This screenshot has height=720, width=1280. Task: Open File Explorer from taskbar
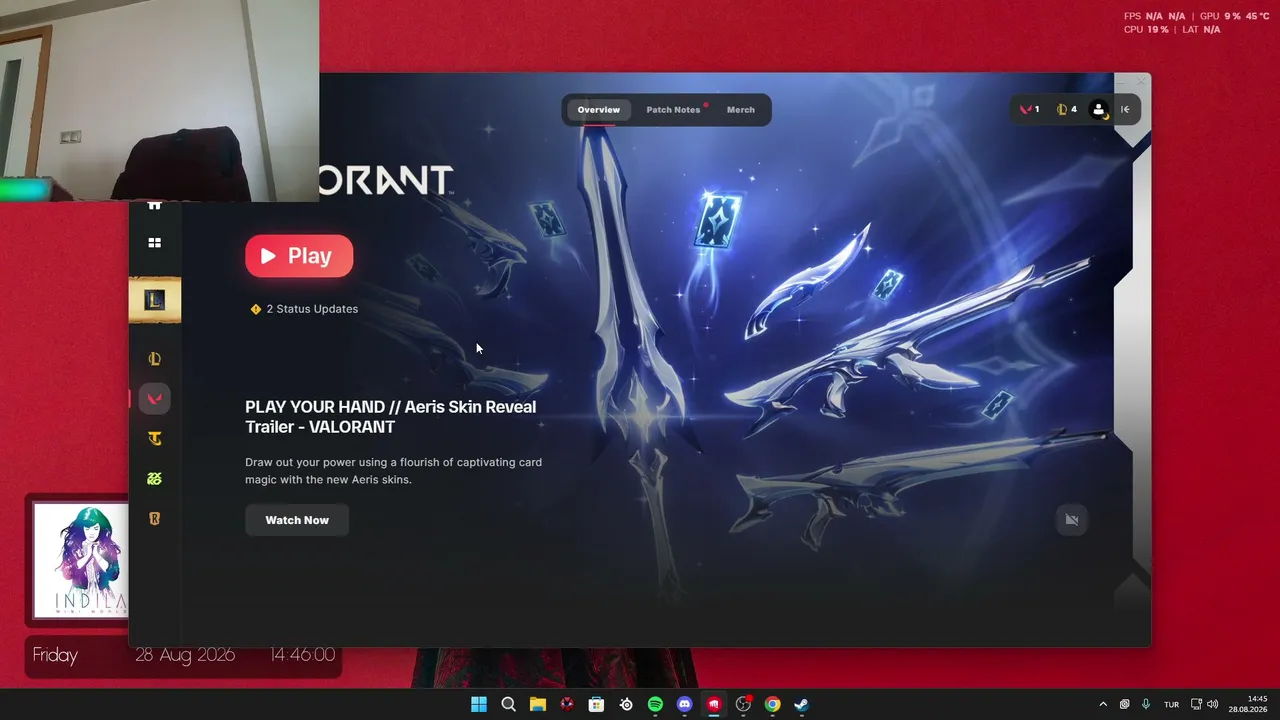[x=537, y=704]
